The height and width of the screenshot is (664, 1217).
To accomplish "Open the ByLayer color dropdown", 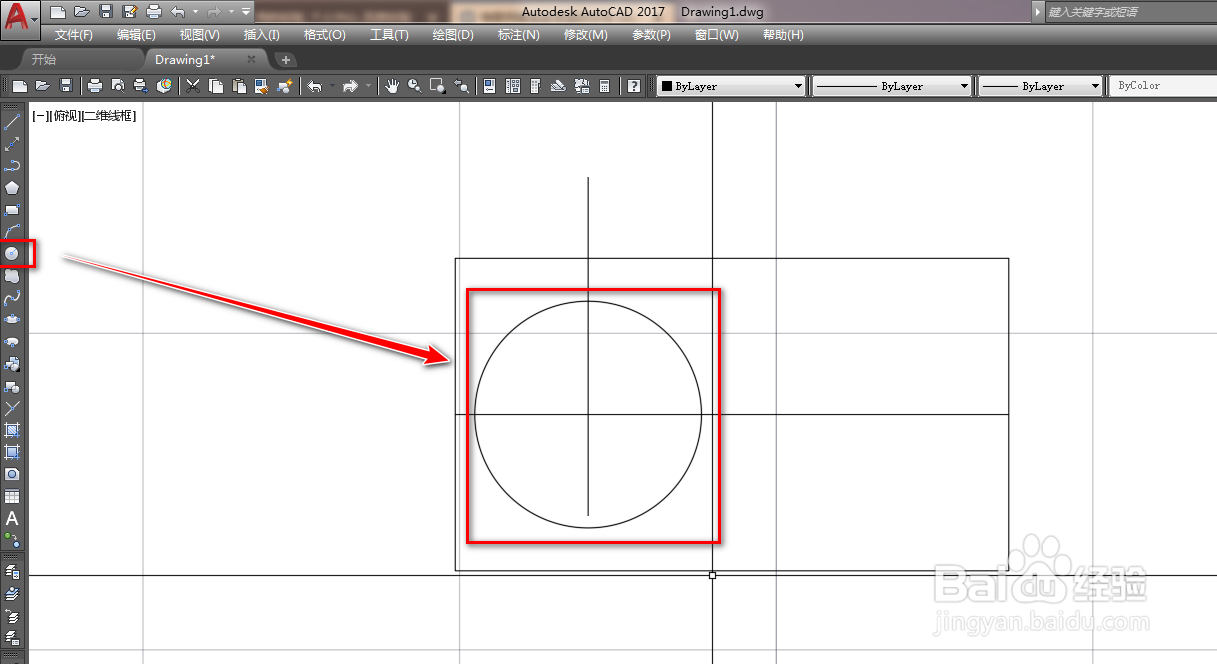I will click(731, 86).
